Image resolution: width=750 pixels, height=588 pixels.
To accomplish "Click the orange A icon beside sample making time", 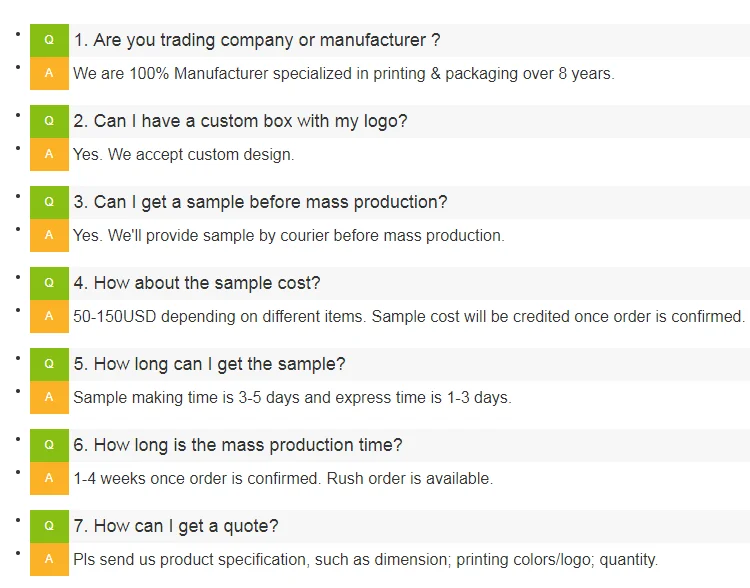I will tap(49, 397).
